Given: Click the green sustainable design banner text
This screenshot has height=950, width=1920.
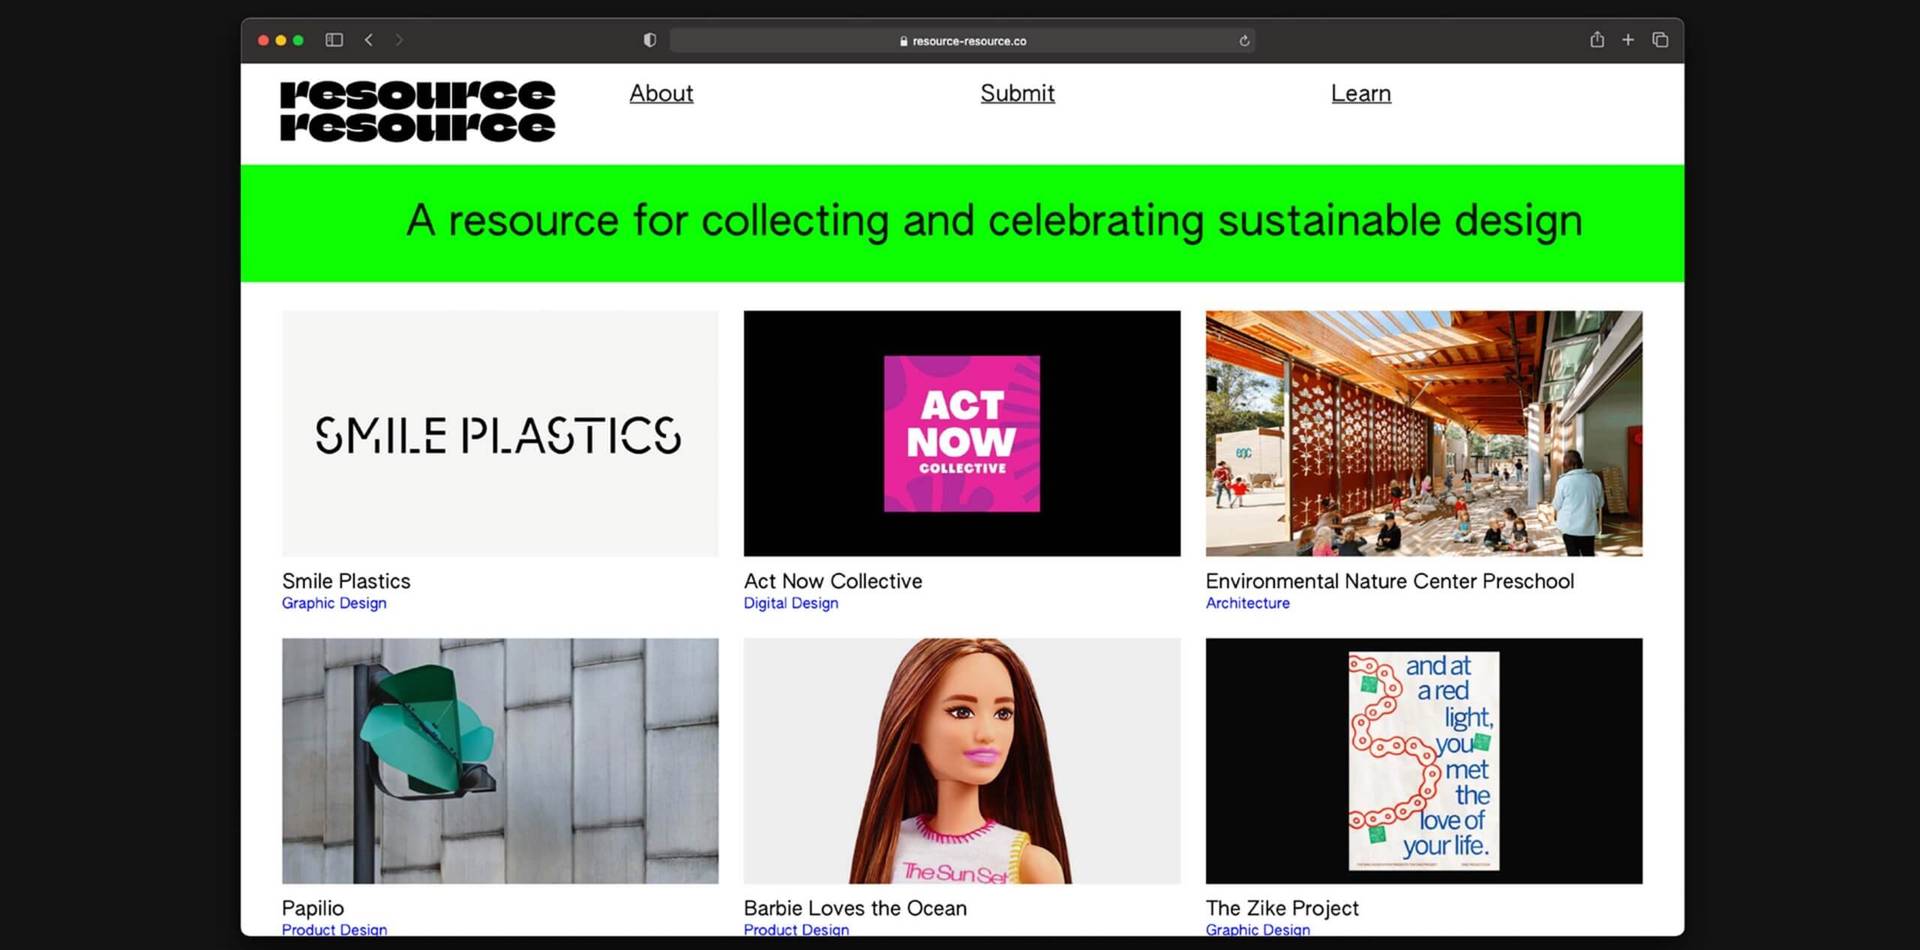Looking at the screenshot, I should click(x=994, y=221).
